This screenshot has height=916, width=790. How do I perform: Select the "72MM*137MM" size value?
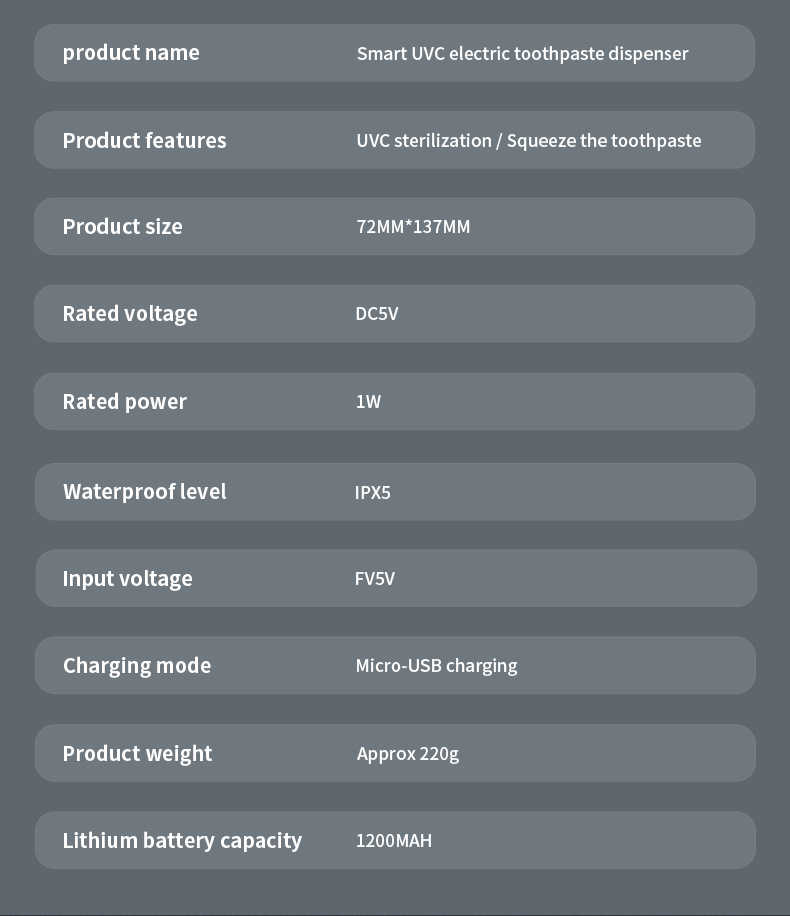[413, 227]
